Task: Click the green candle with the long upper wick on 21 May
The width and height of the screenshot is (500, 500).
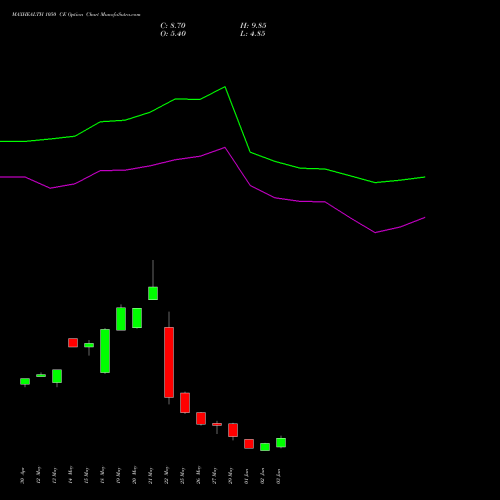Action: (153, 293)
